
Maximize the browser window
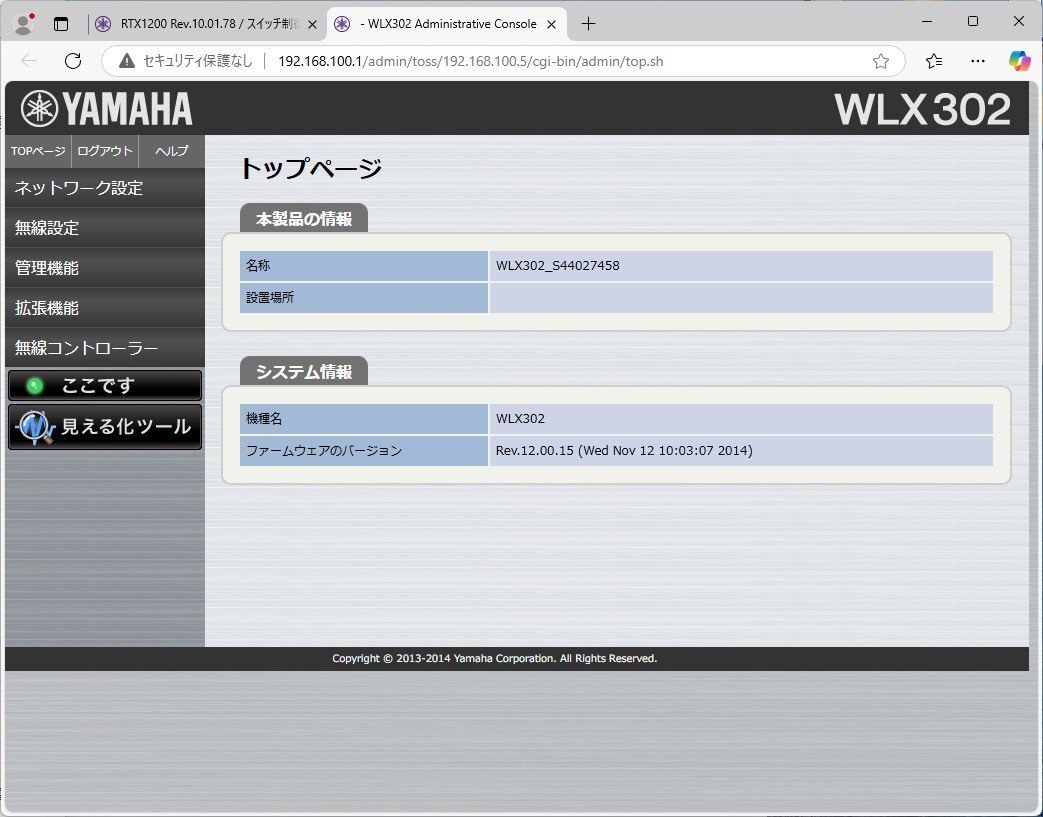tap(972, 21)
